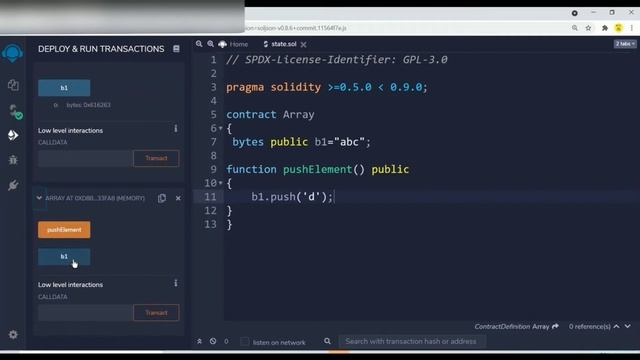Screen dimensions: 640x360
Task: Click browser zoom magnifier in address bar
Action: coord(575,28)
